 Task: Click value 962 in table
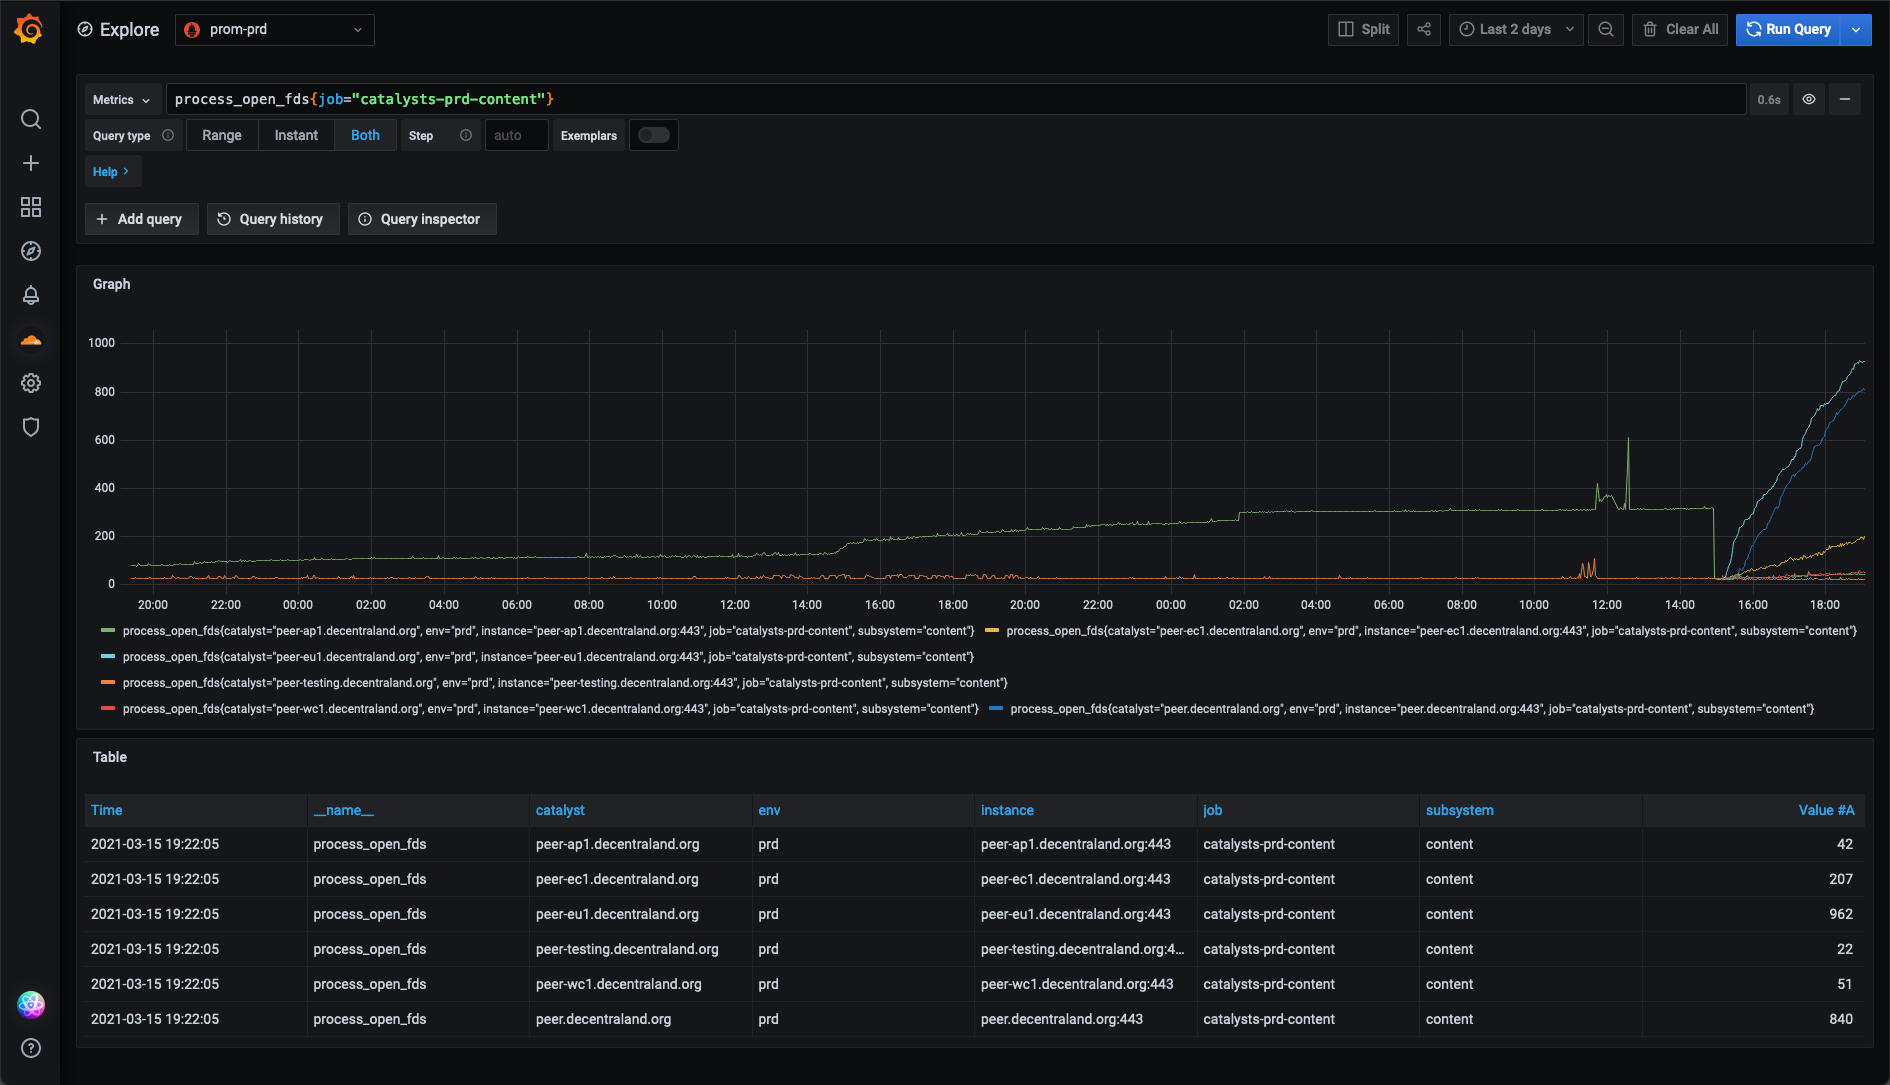click(1841, 914)
